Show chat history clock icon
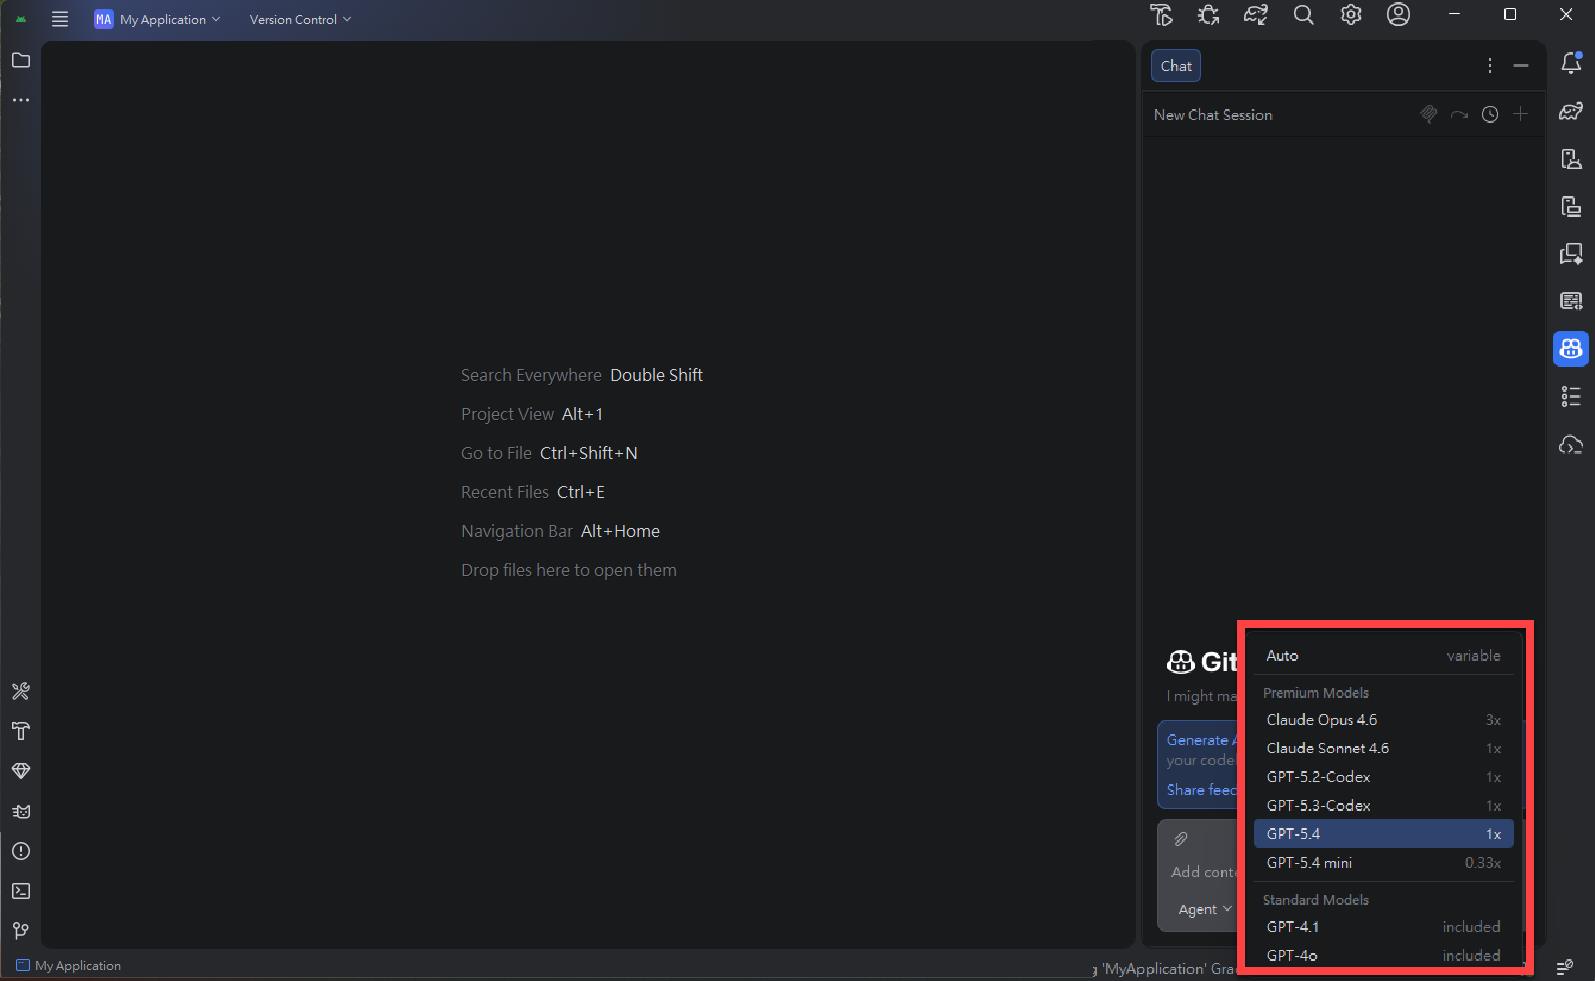The image size is (1595, 981). pos(1490,115)
